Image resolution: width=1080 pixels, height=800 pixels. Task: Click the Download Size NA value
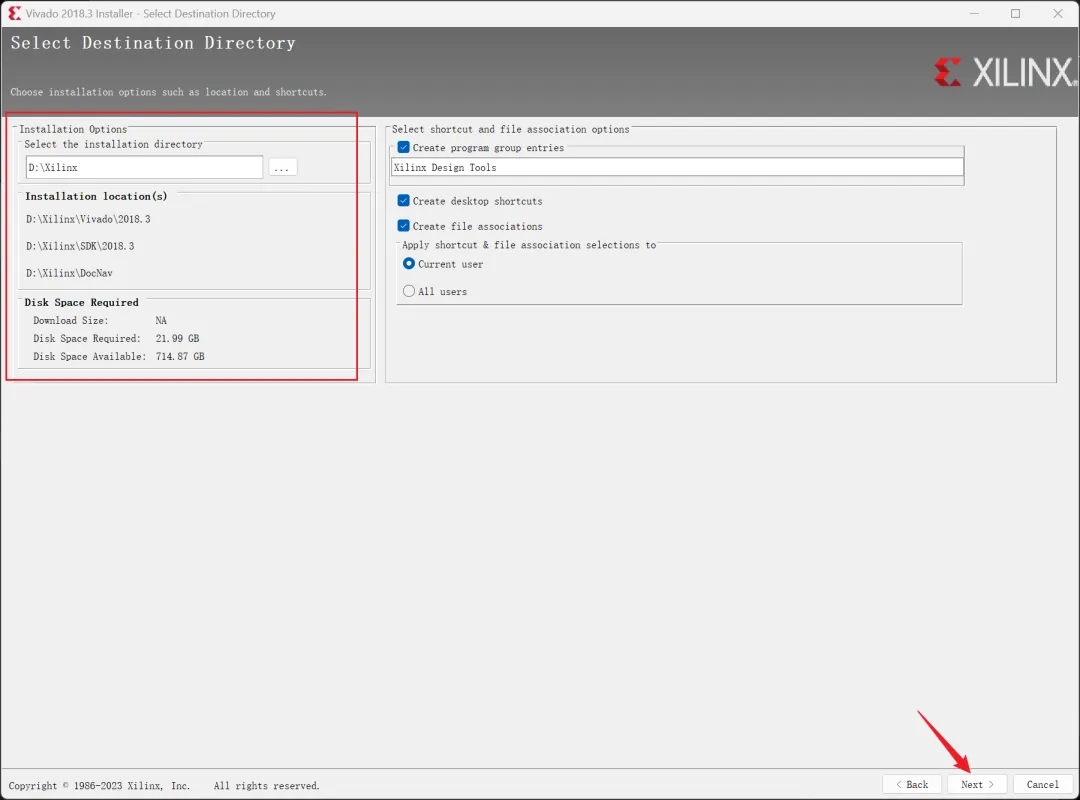(x=161, y=320)
